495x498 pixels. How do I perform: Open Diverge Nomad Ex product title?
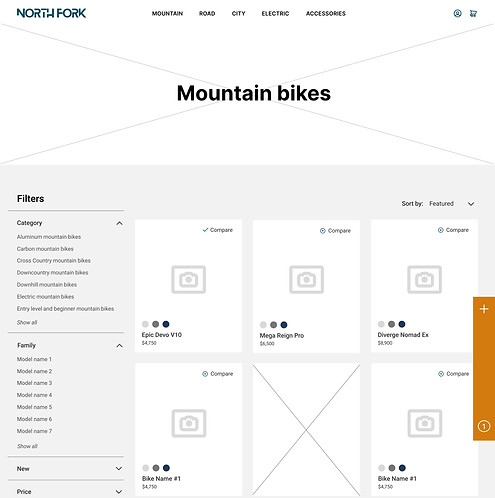tap(403, 335)
